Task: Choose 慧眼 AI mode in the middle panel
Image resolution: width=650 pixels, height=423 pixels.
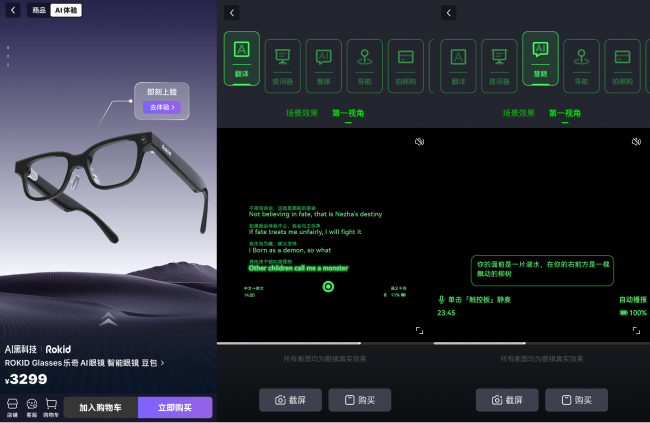Action: click(324, 66)
